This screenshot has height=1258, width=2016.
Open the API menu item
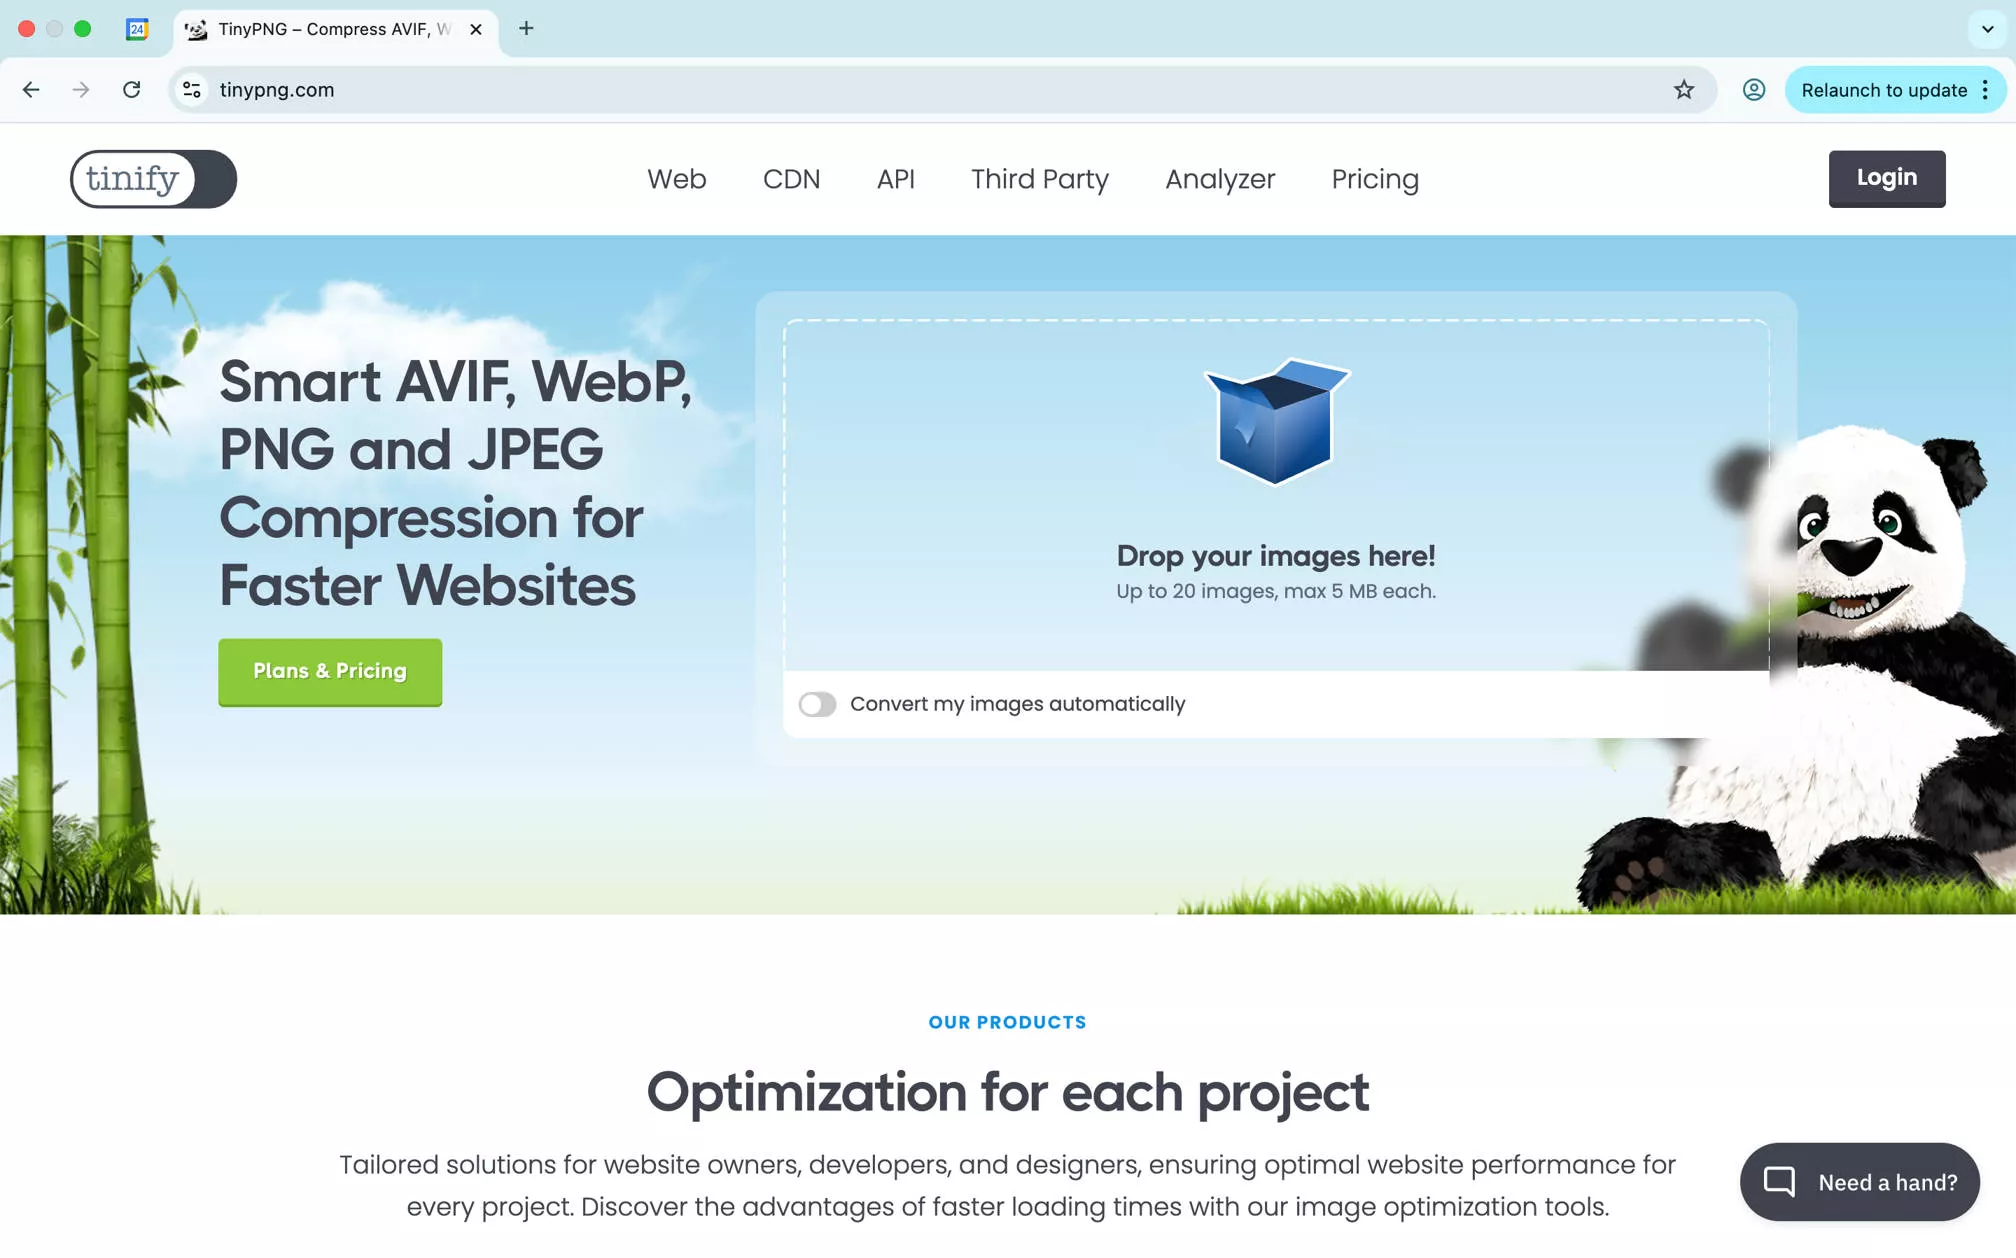896,179
